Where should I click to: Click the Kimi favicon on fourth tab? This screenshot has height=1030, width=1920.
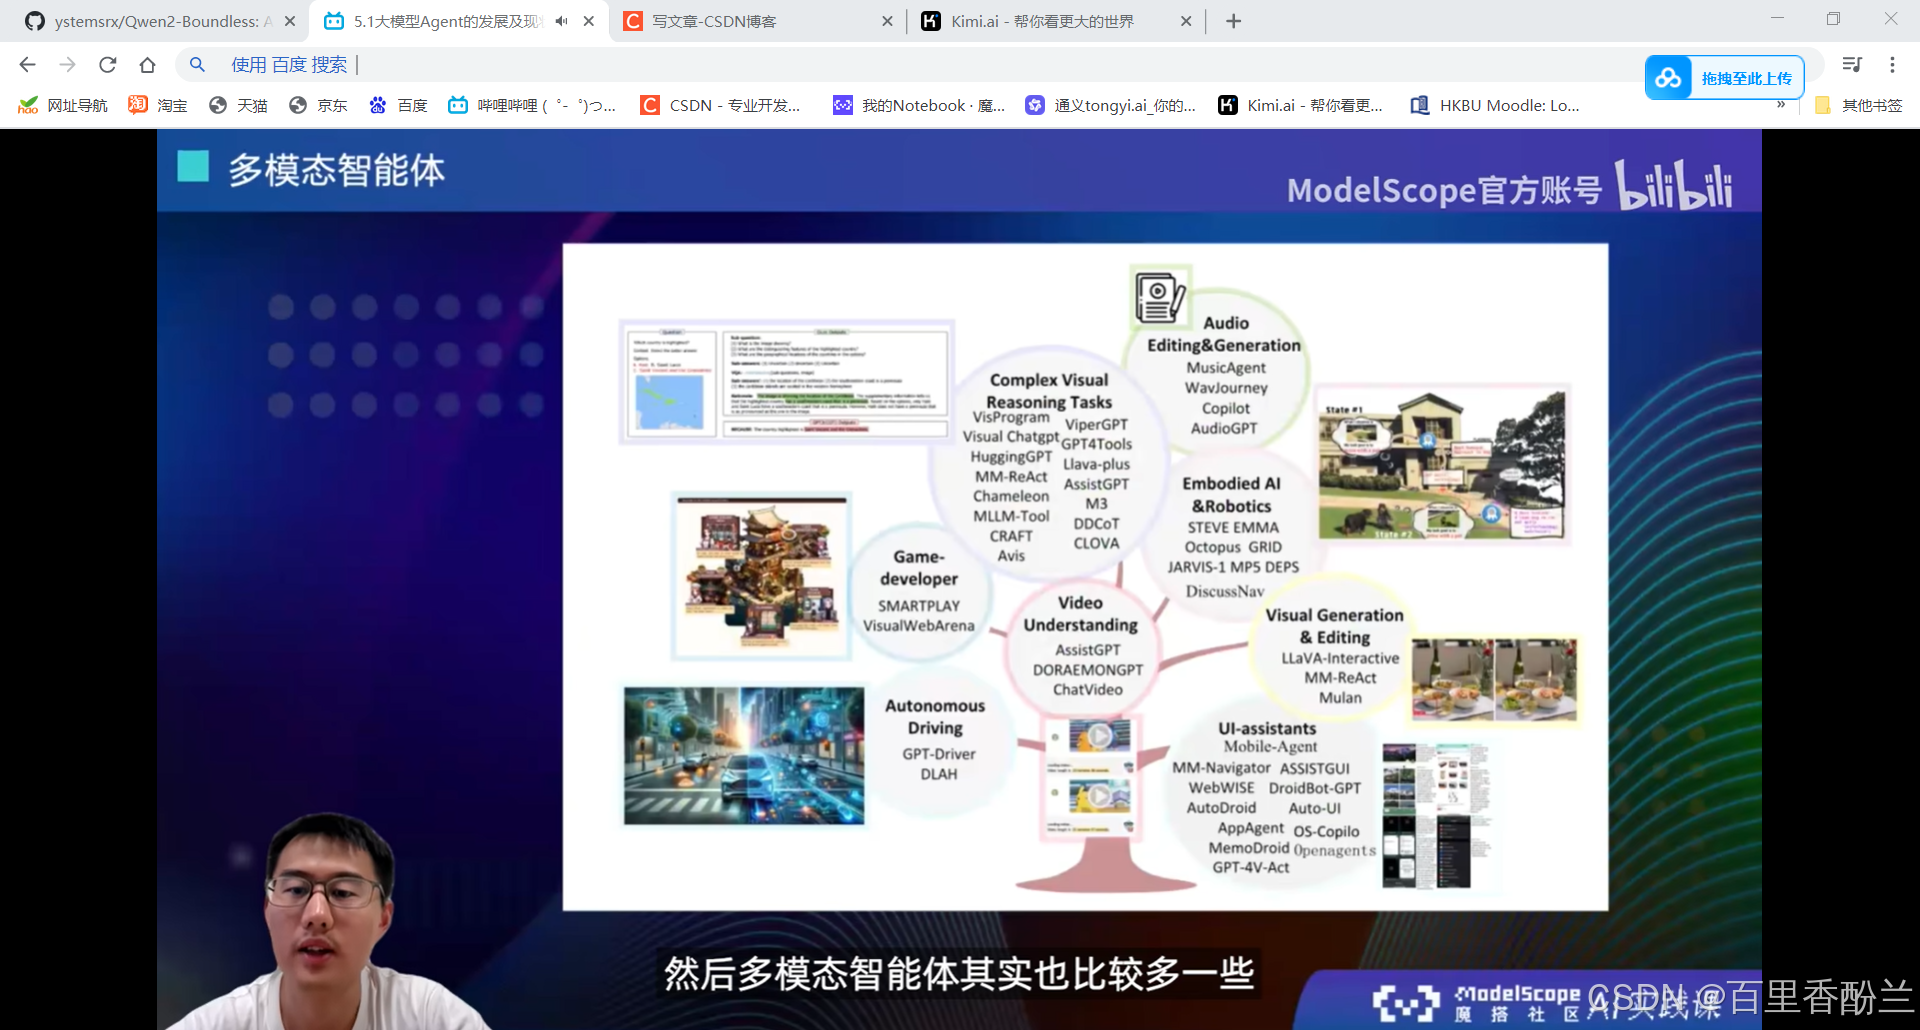coord(931,21)
